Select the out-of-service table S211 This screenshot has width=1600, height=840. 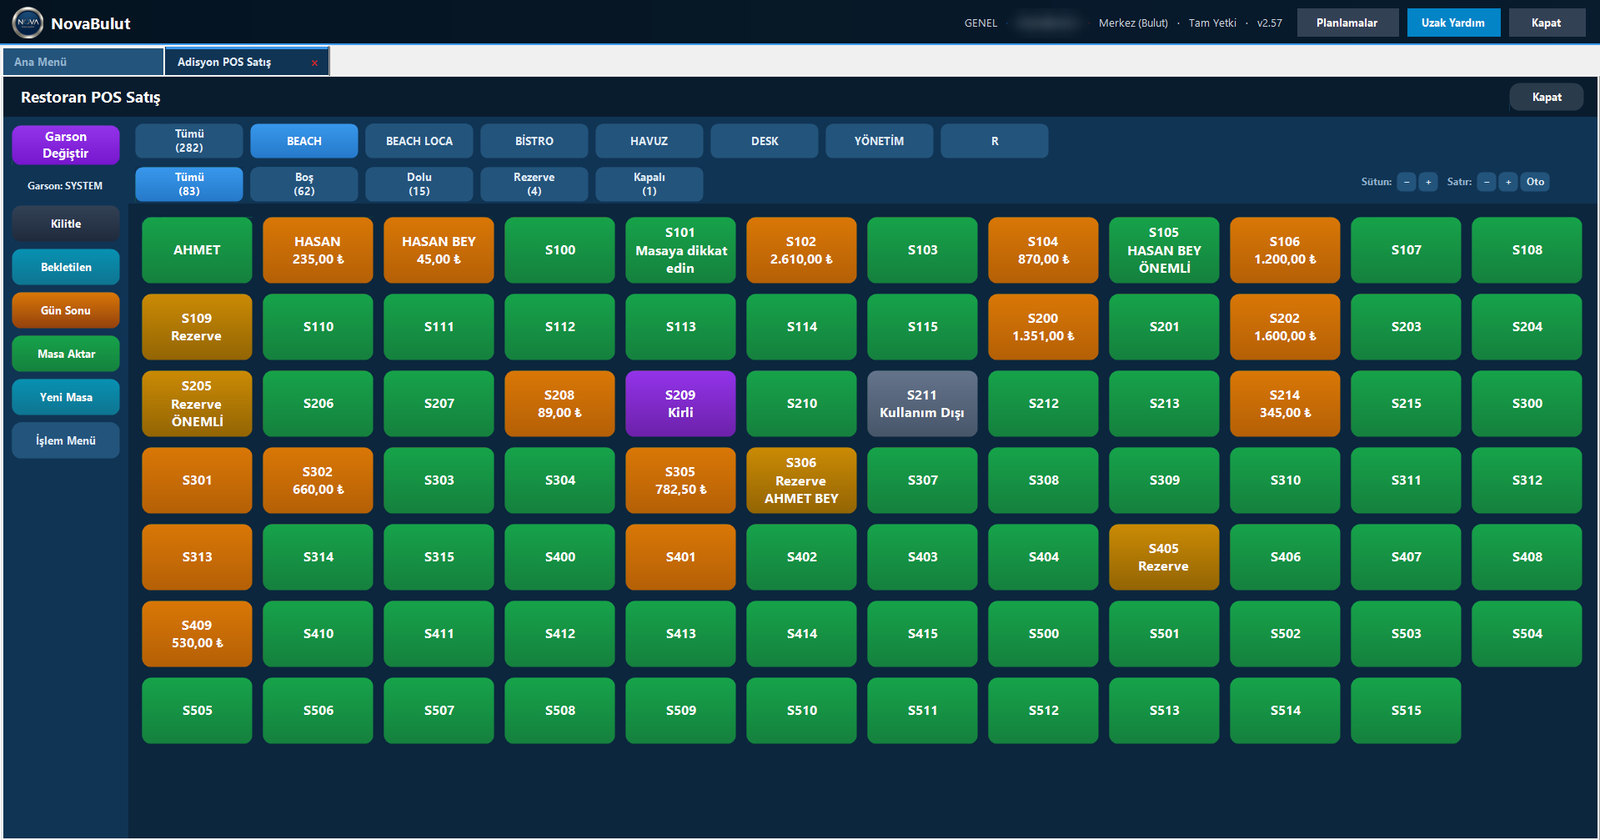[922, 403]
